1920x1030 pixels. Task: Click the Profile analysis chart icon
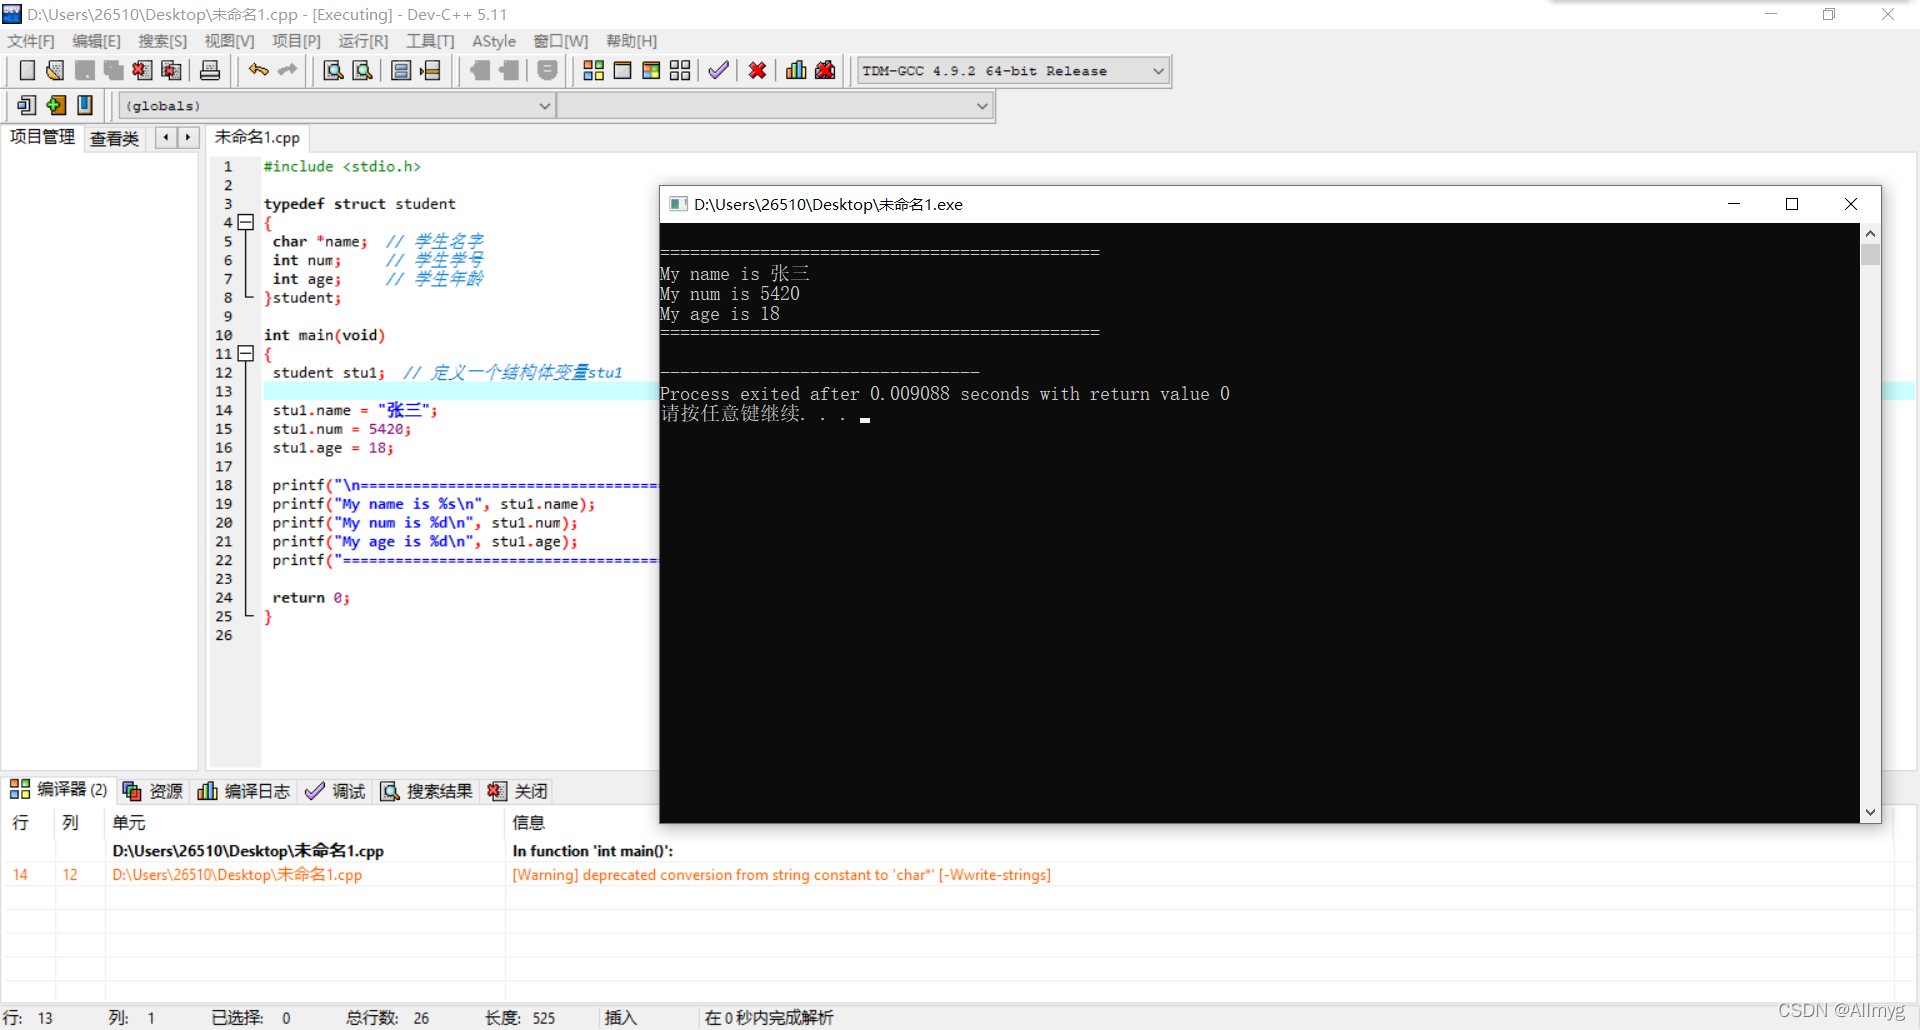click(x=796, y=70)
